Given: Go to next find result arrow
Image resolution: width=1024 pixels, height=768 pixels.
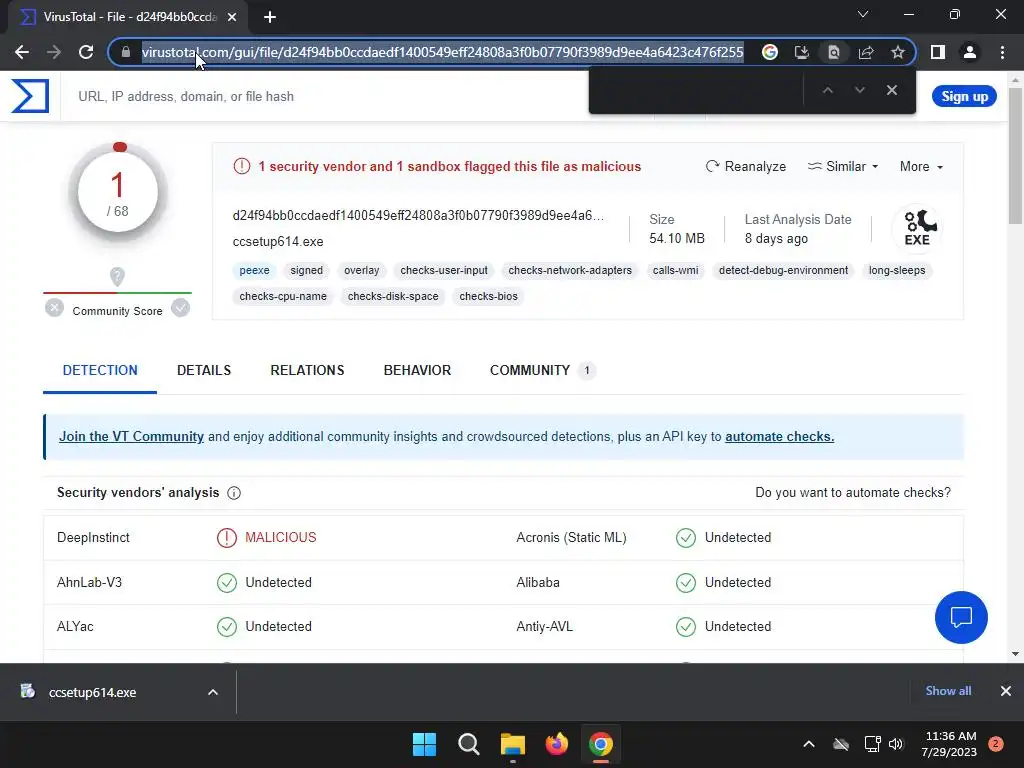Looking at the screenshot, I should tap(859, 90).
